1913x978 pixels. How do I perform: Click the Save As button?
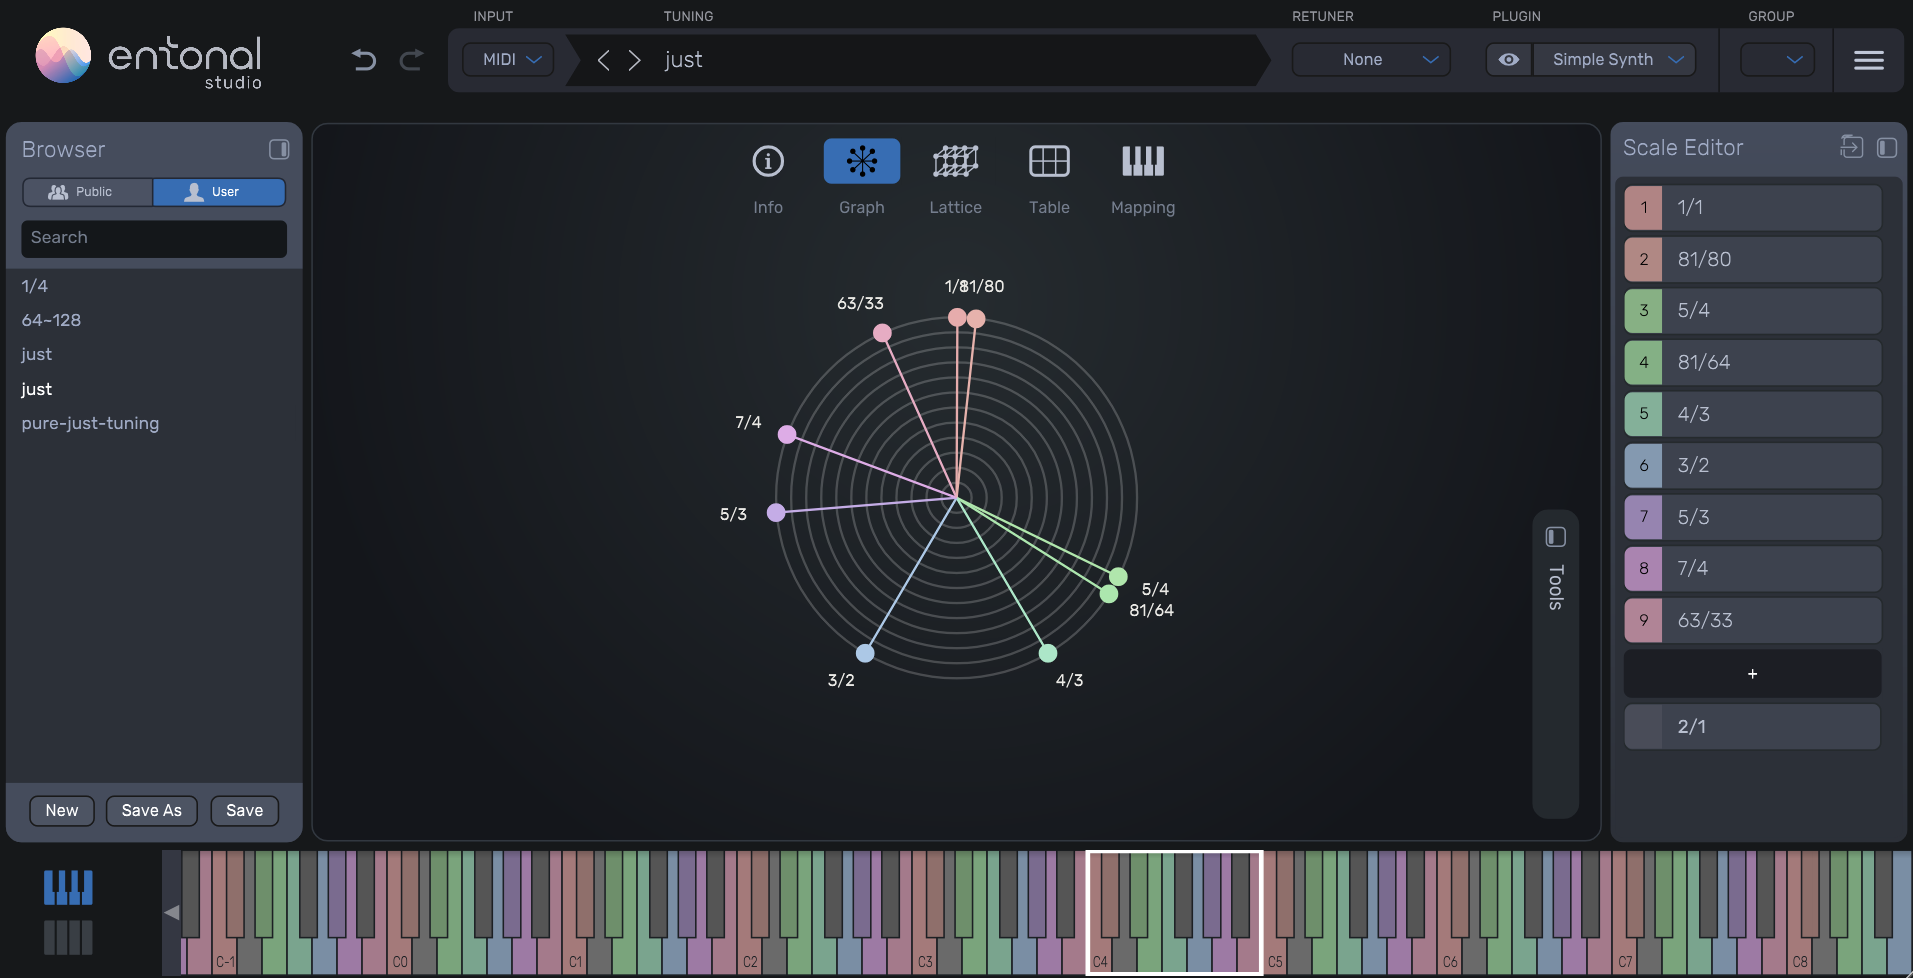151,810
